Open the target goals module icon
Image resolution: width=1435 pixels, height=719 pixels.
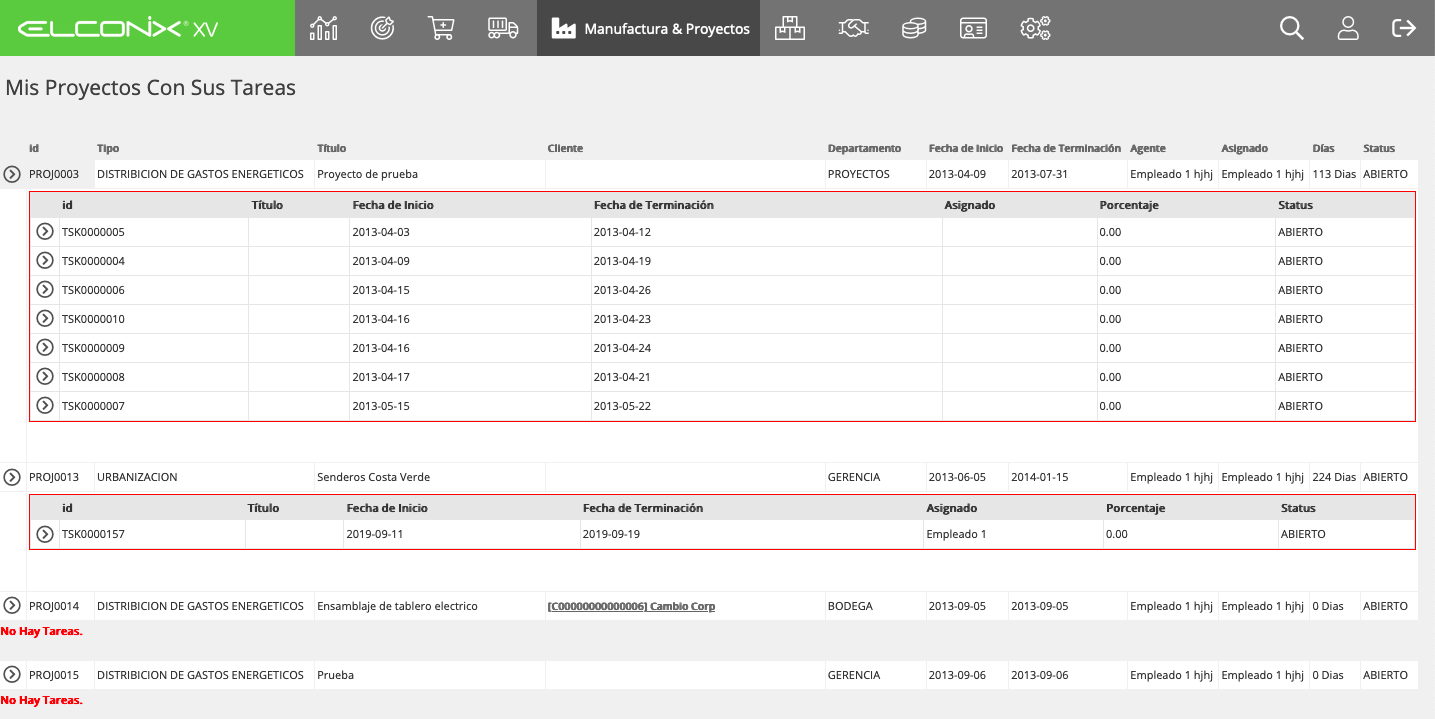(382, 28)
